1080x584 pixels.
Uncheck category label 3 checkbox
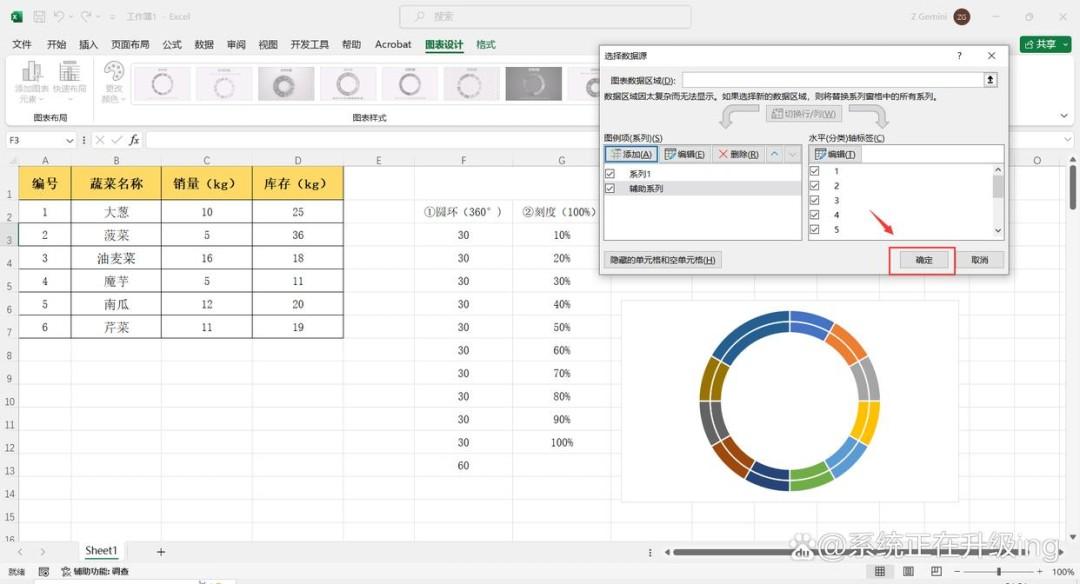click(x=814, y=200)
